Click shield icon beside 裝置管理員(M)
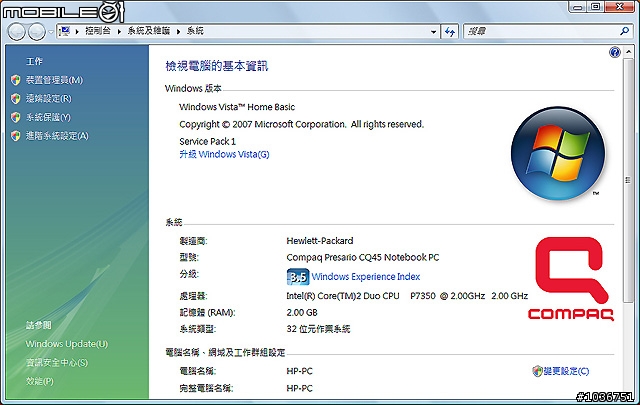640x405 pixels. point(16,80)
